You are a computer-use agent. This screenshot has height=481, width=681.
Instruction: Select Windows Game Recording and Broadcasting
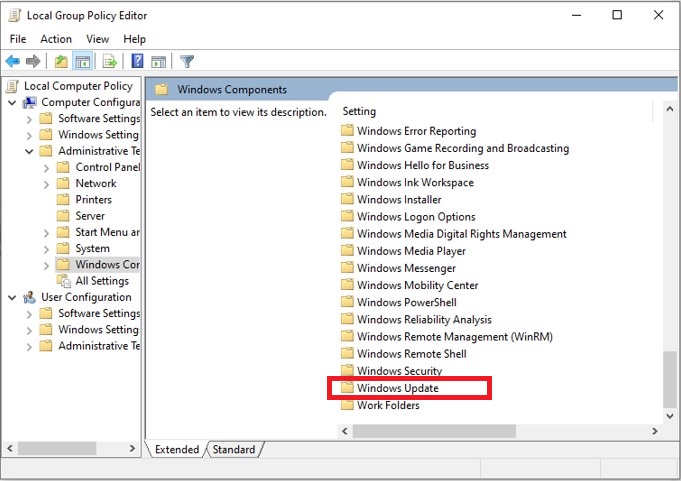[463, 148]
